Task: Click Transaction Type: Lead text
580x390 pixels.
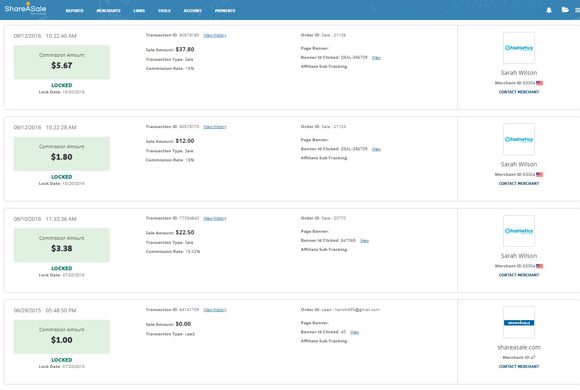Action: click(170, 334)
